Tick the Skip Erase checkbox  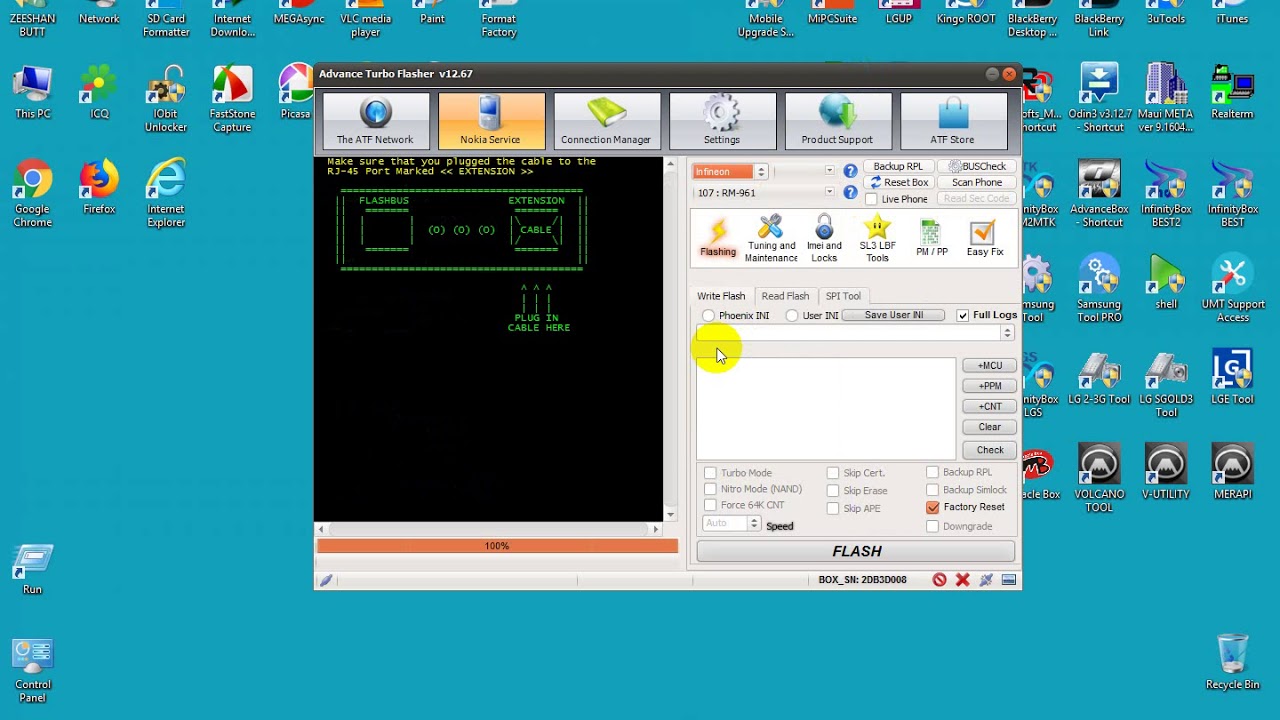click(x=833, y=491)
